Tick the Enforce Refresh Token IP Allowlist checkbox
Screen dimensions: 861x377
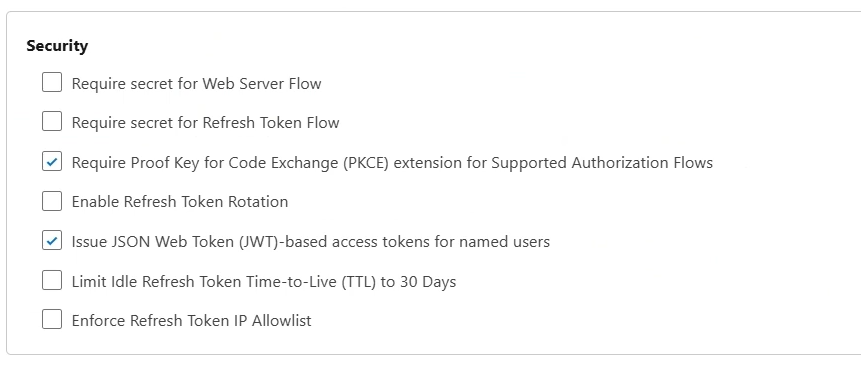coord(52,319)
